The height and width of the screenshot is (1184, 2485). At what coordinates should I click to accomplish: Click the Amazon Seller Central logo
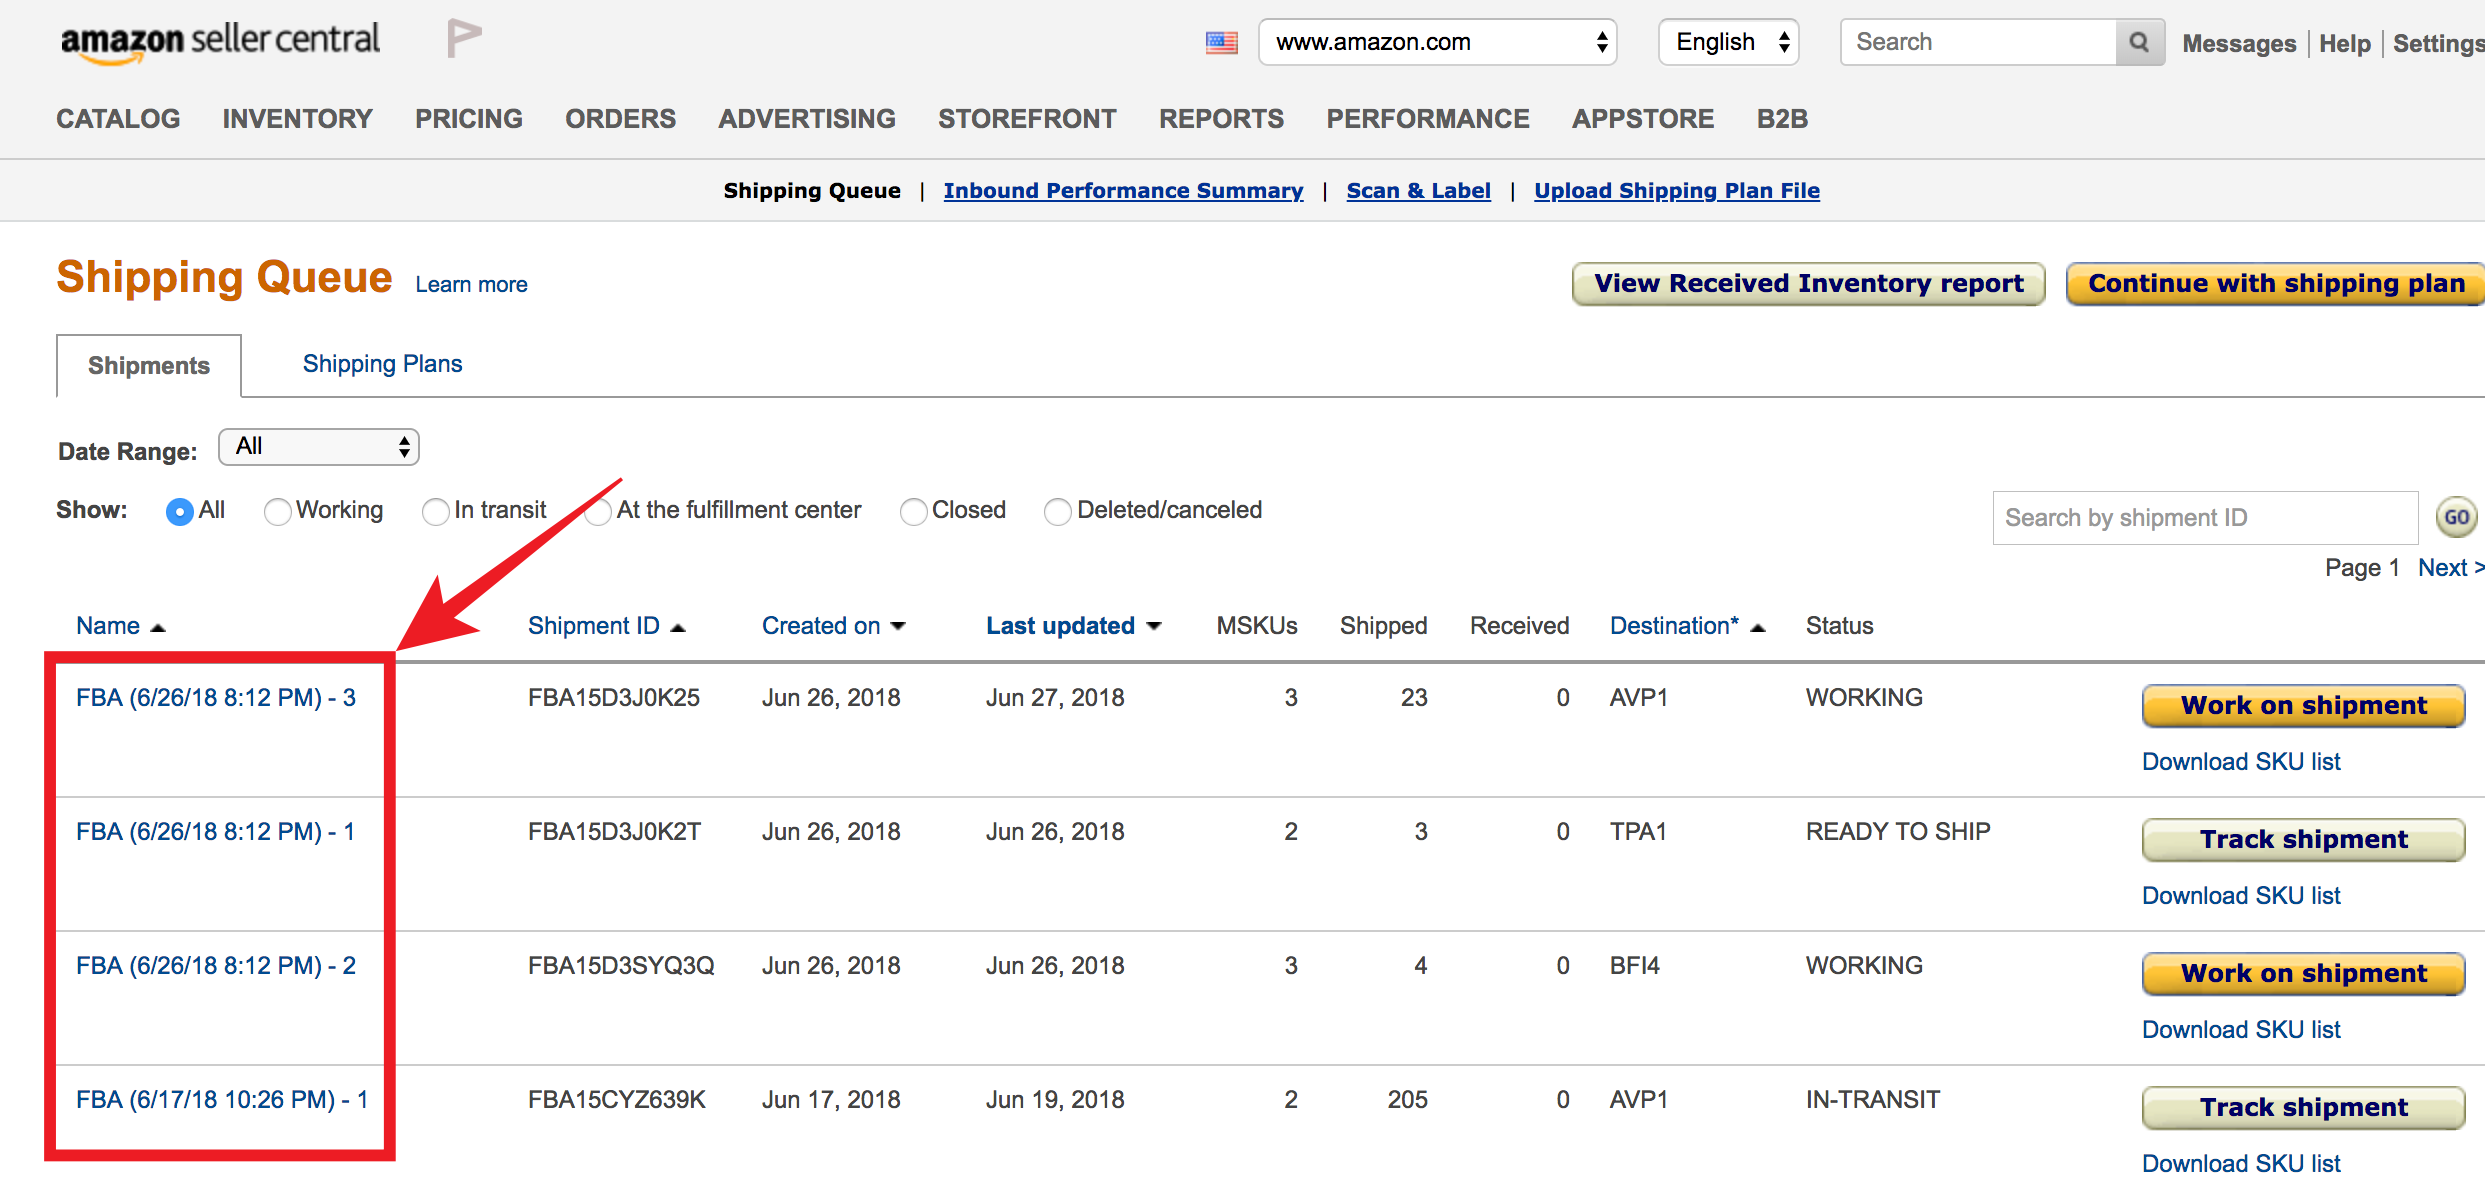tap(220, 42)
